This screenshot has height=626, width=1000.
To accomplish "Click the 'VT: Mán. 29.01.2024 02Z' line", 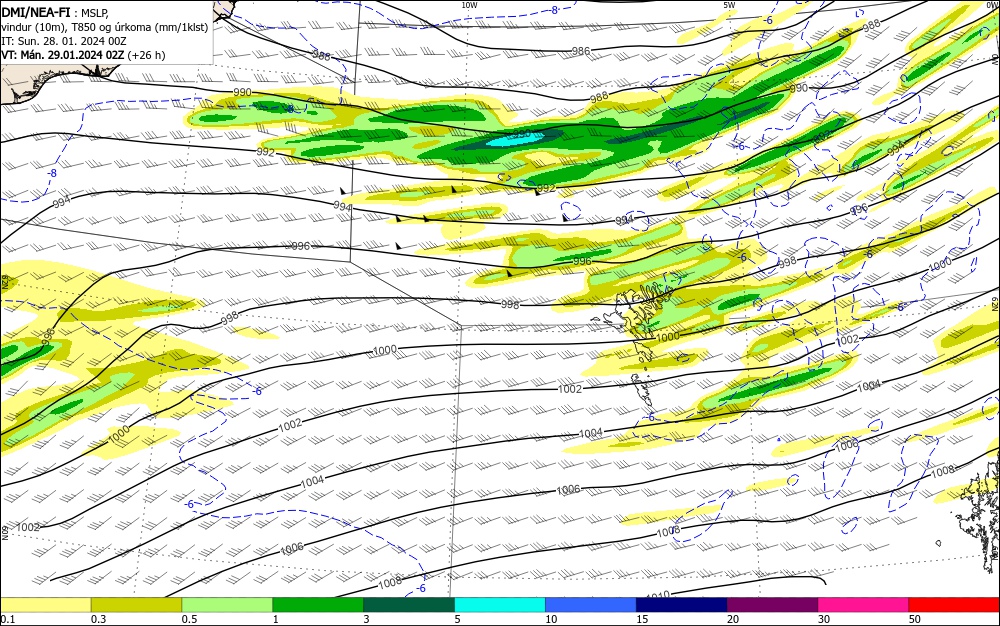I will tap(62, 55).
